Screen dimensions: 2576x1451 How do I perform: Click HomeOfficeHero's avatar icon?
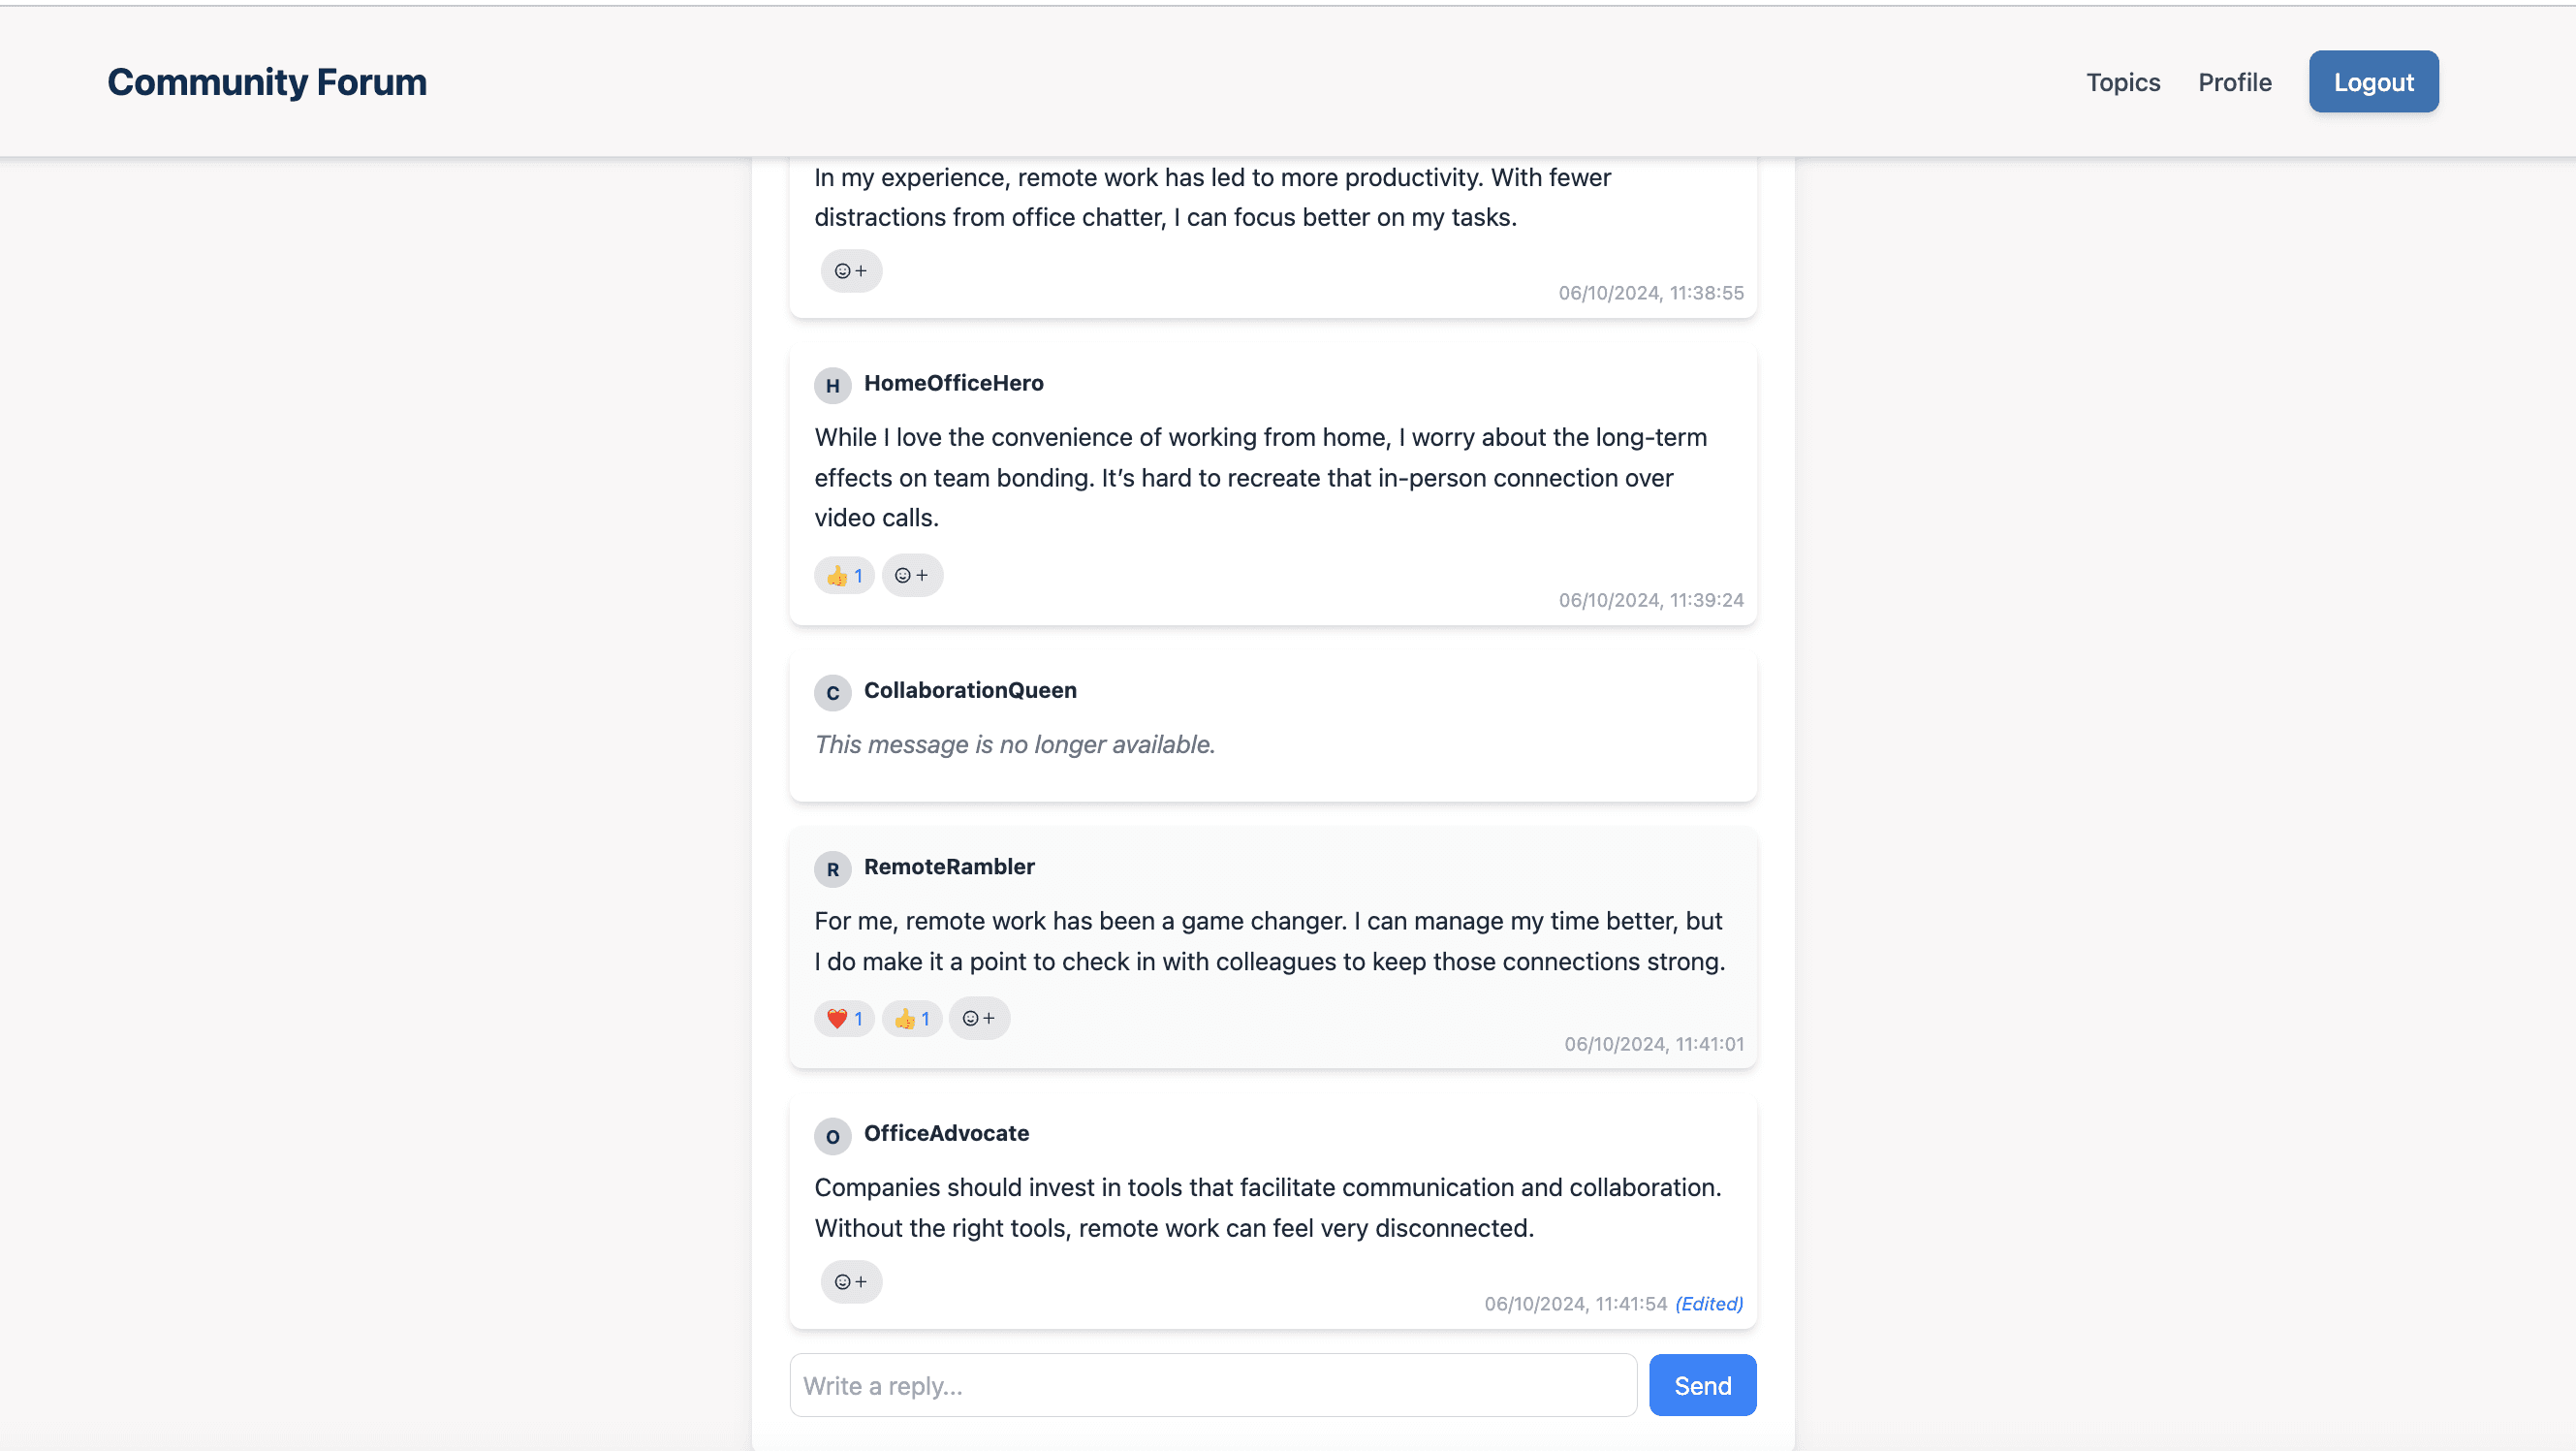tap(832, 385)
